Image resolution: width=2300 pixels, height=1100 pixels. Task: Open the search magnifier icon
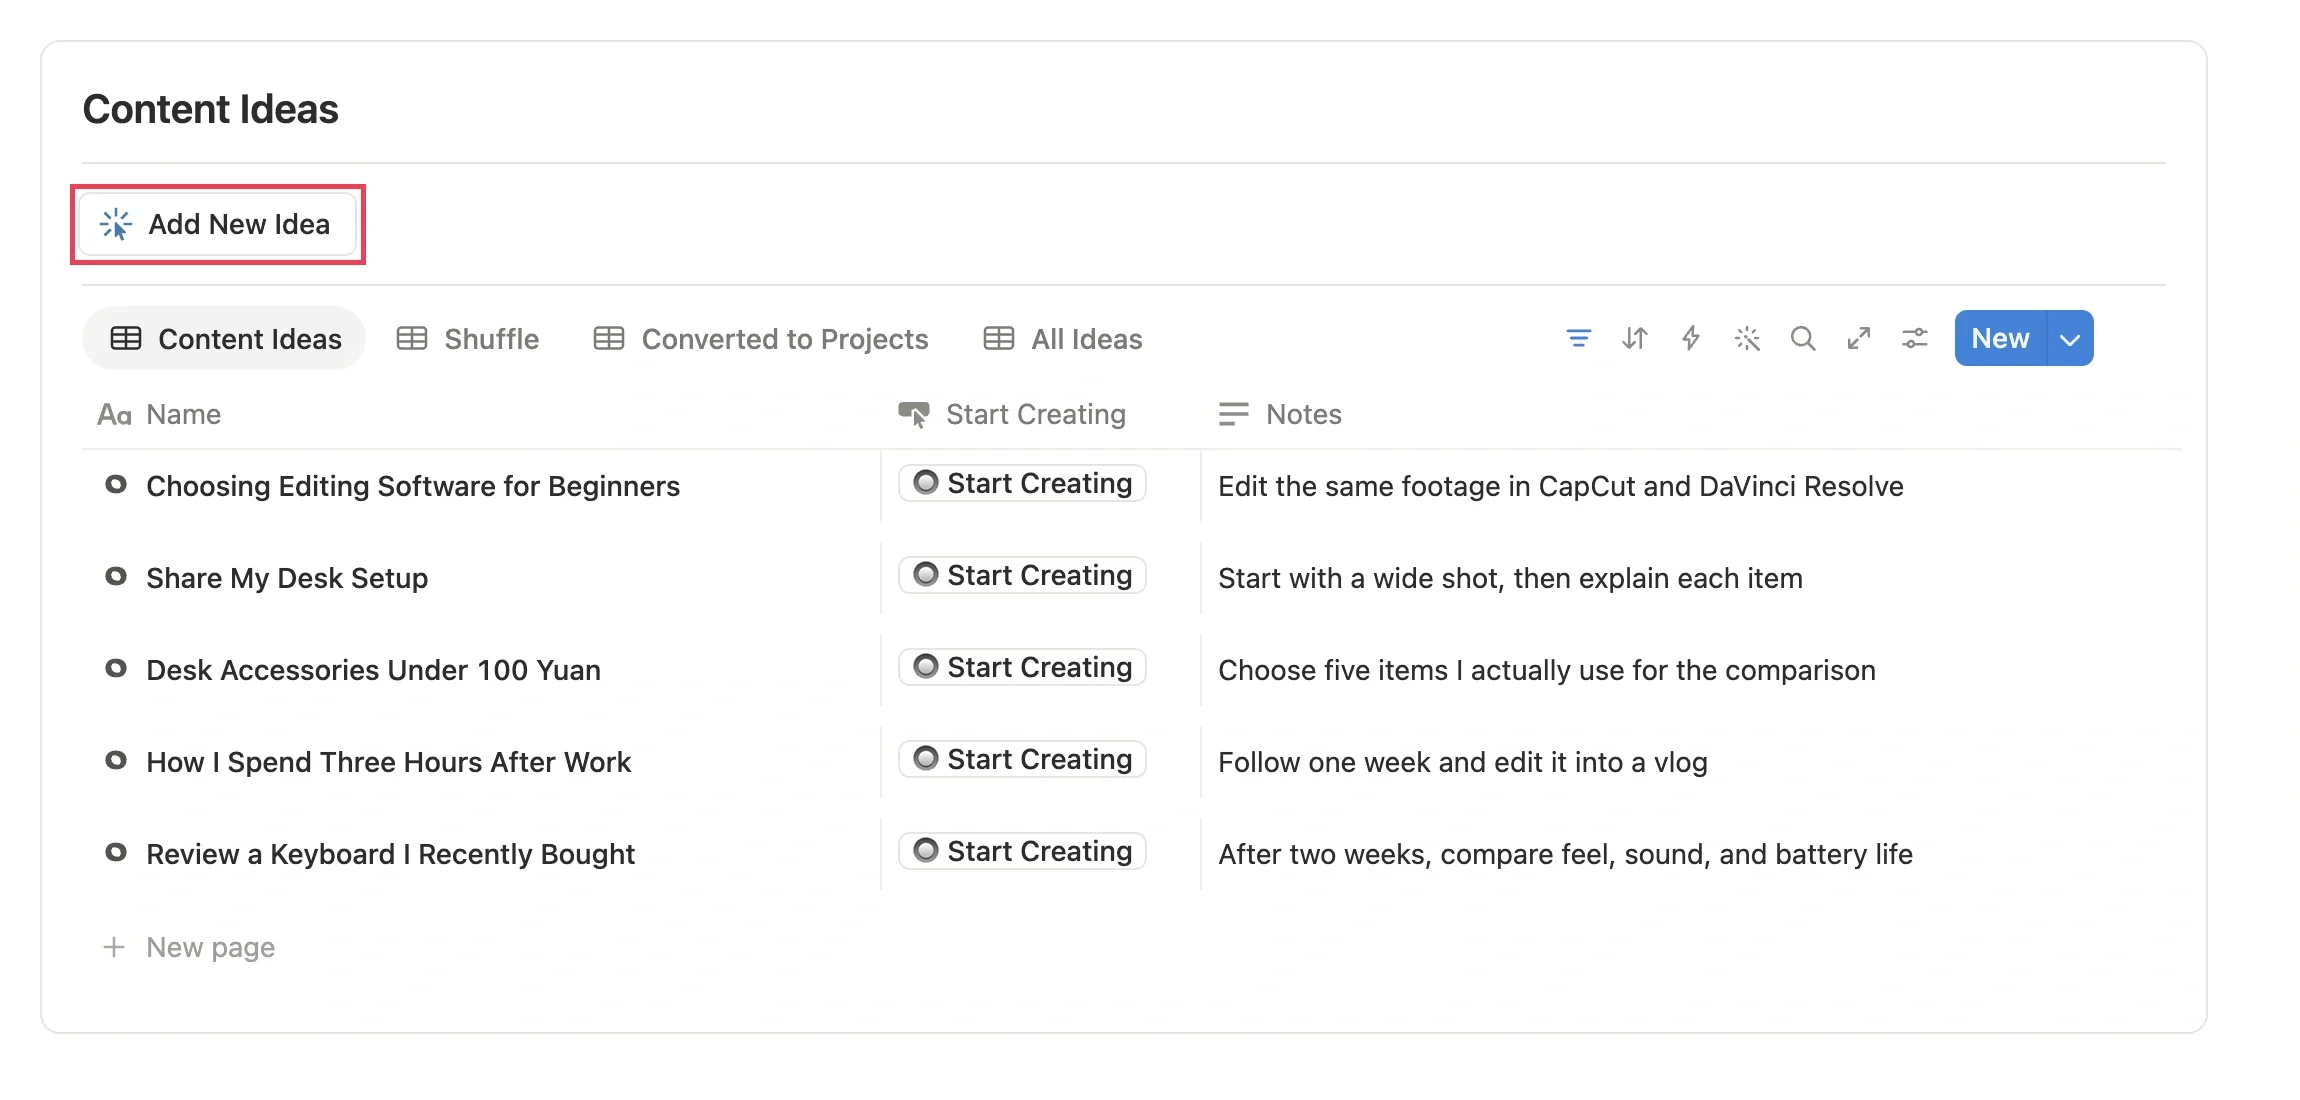(x=1802, y=339)
